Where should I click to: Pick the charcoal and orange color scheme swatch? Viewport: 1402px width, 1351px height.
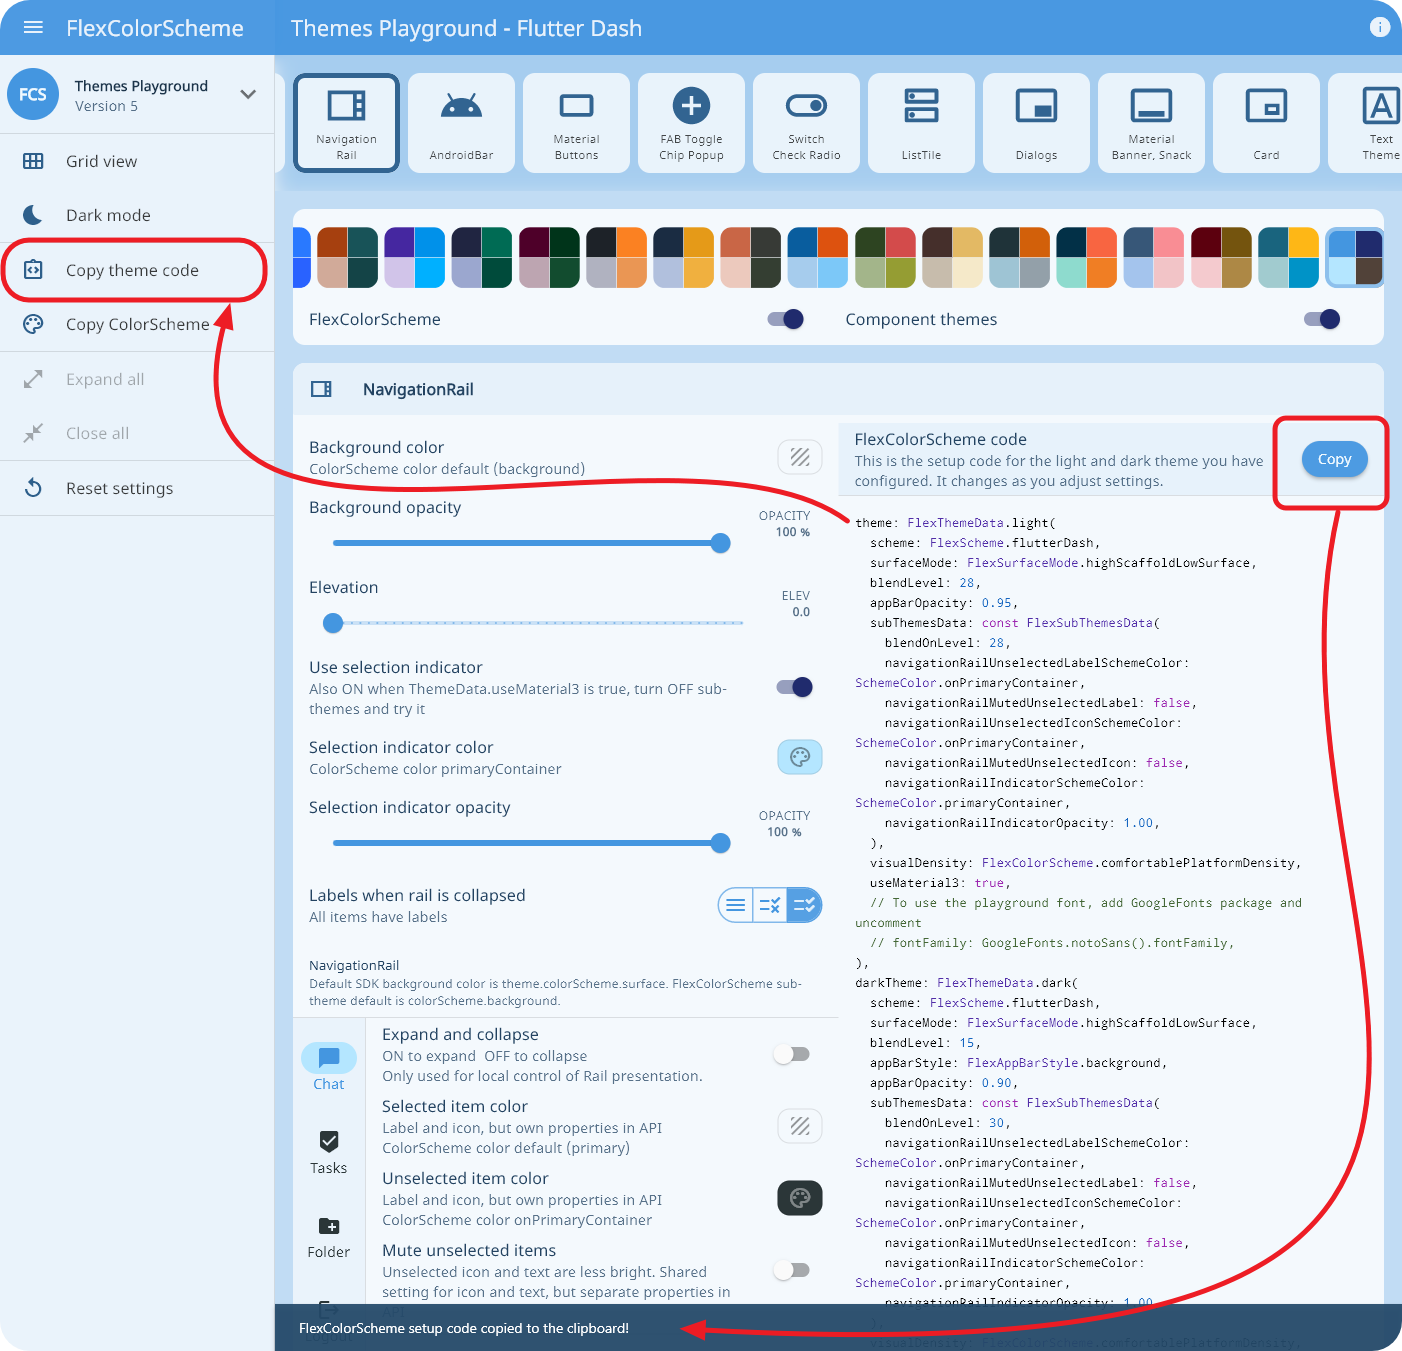(x=615, y=257)
